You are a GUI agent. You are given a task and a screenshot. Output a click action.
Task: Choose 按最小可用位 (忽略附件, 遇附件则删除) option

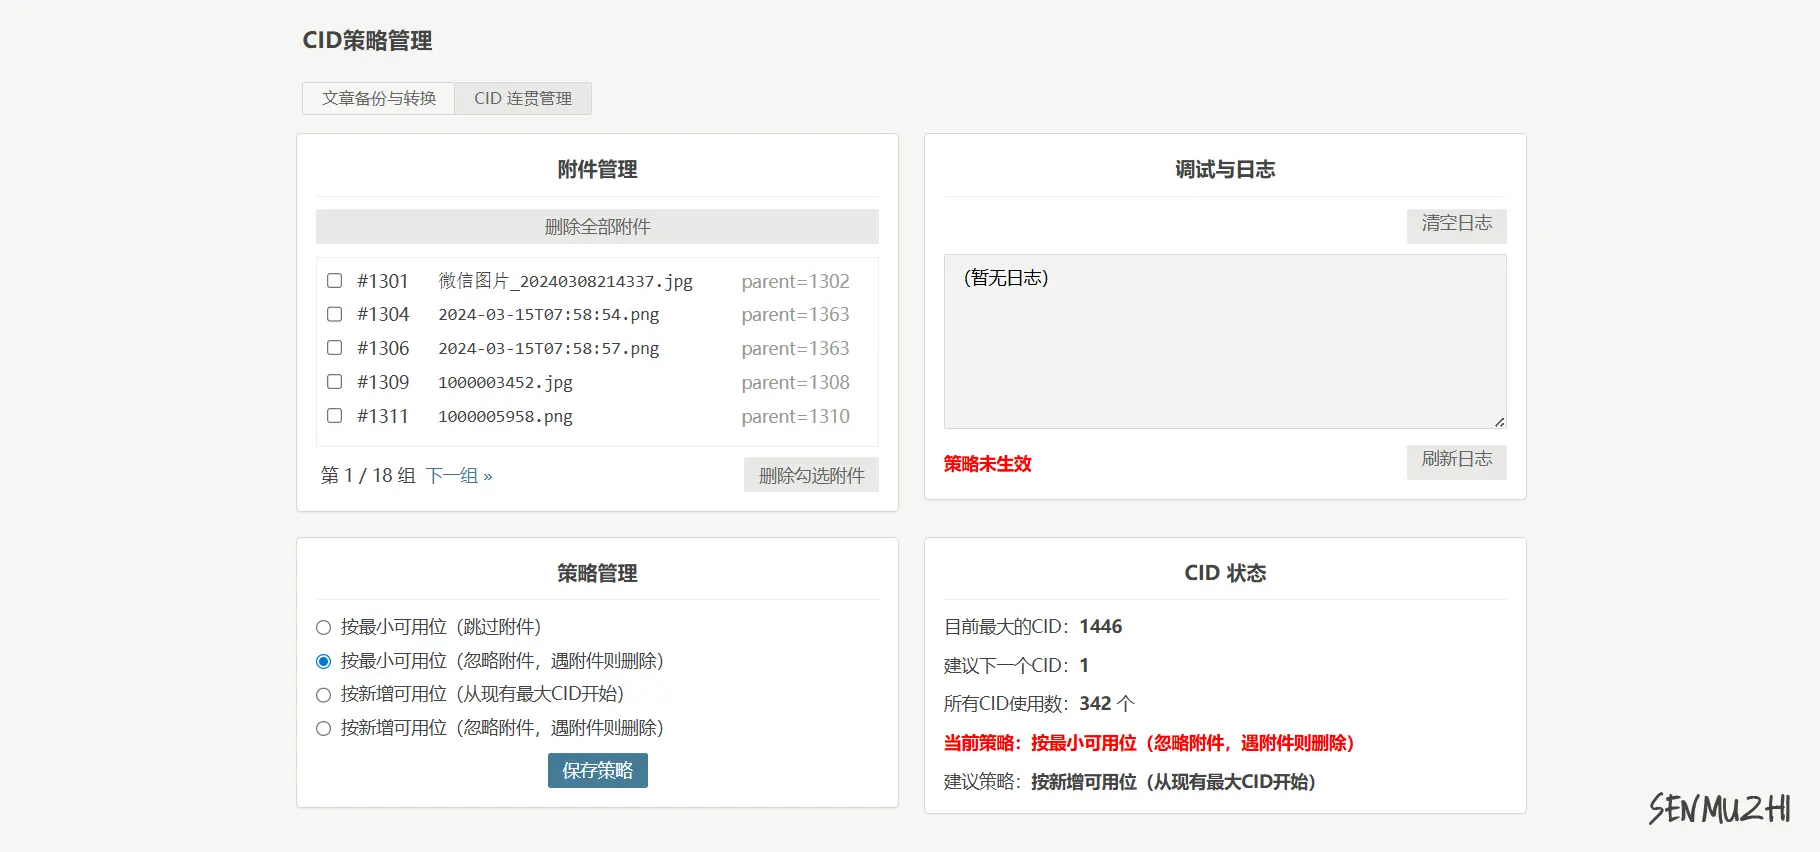pos(323,661)
